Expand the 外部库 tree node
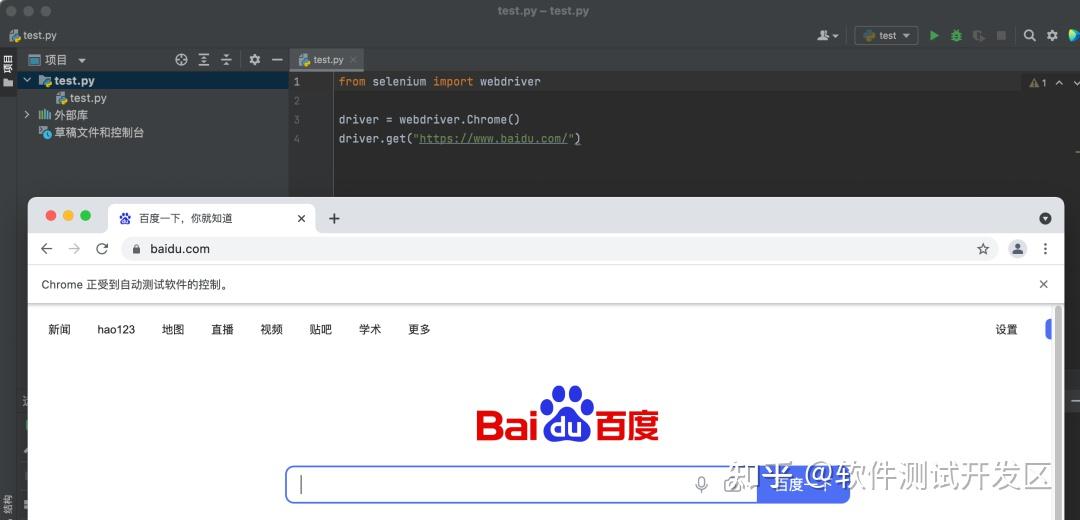 pyautogui.click(x=28, y=114)
